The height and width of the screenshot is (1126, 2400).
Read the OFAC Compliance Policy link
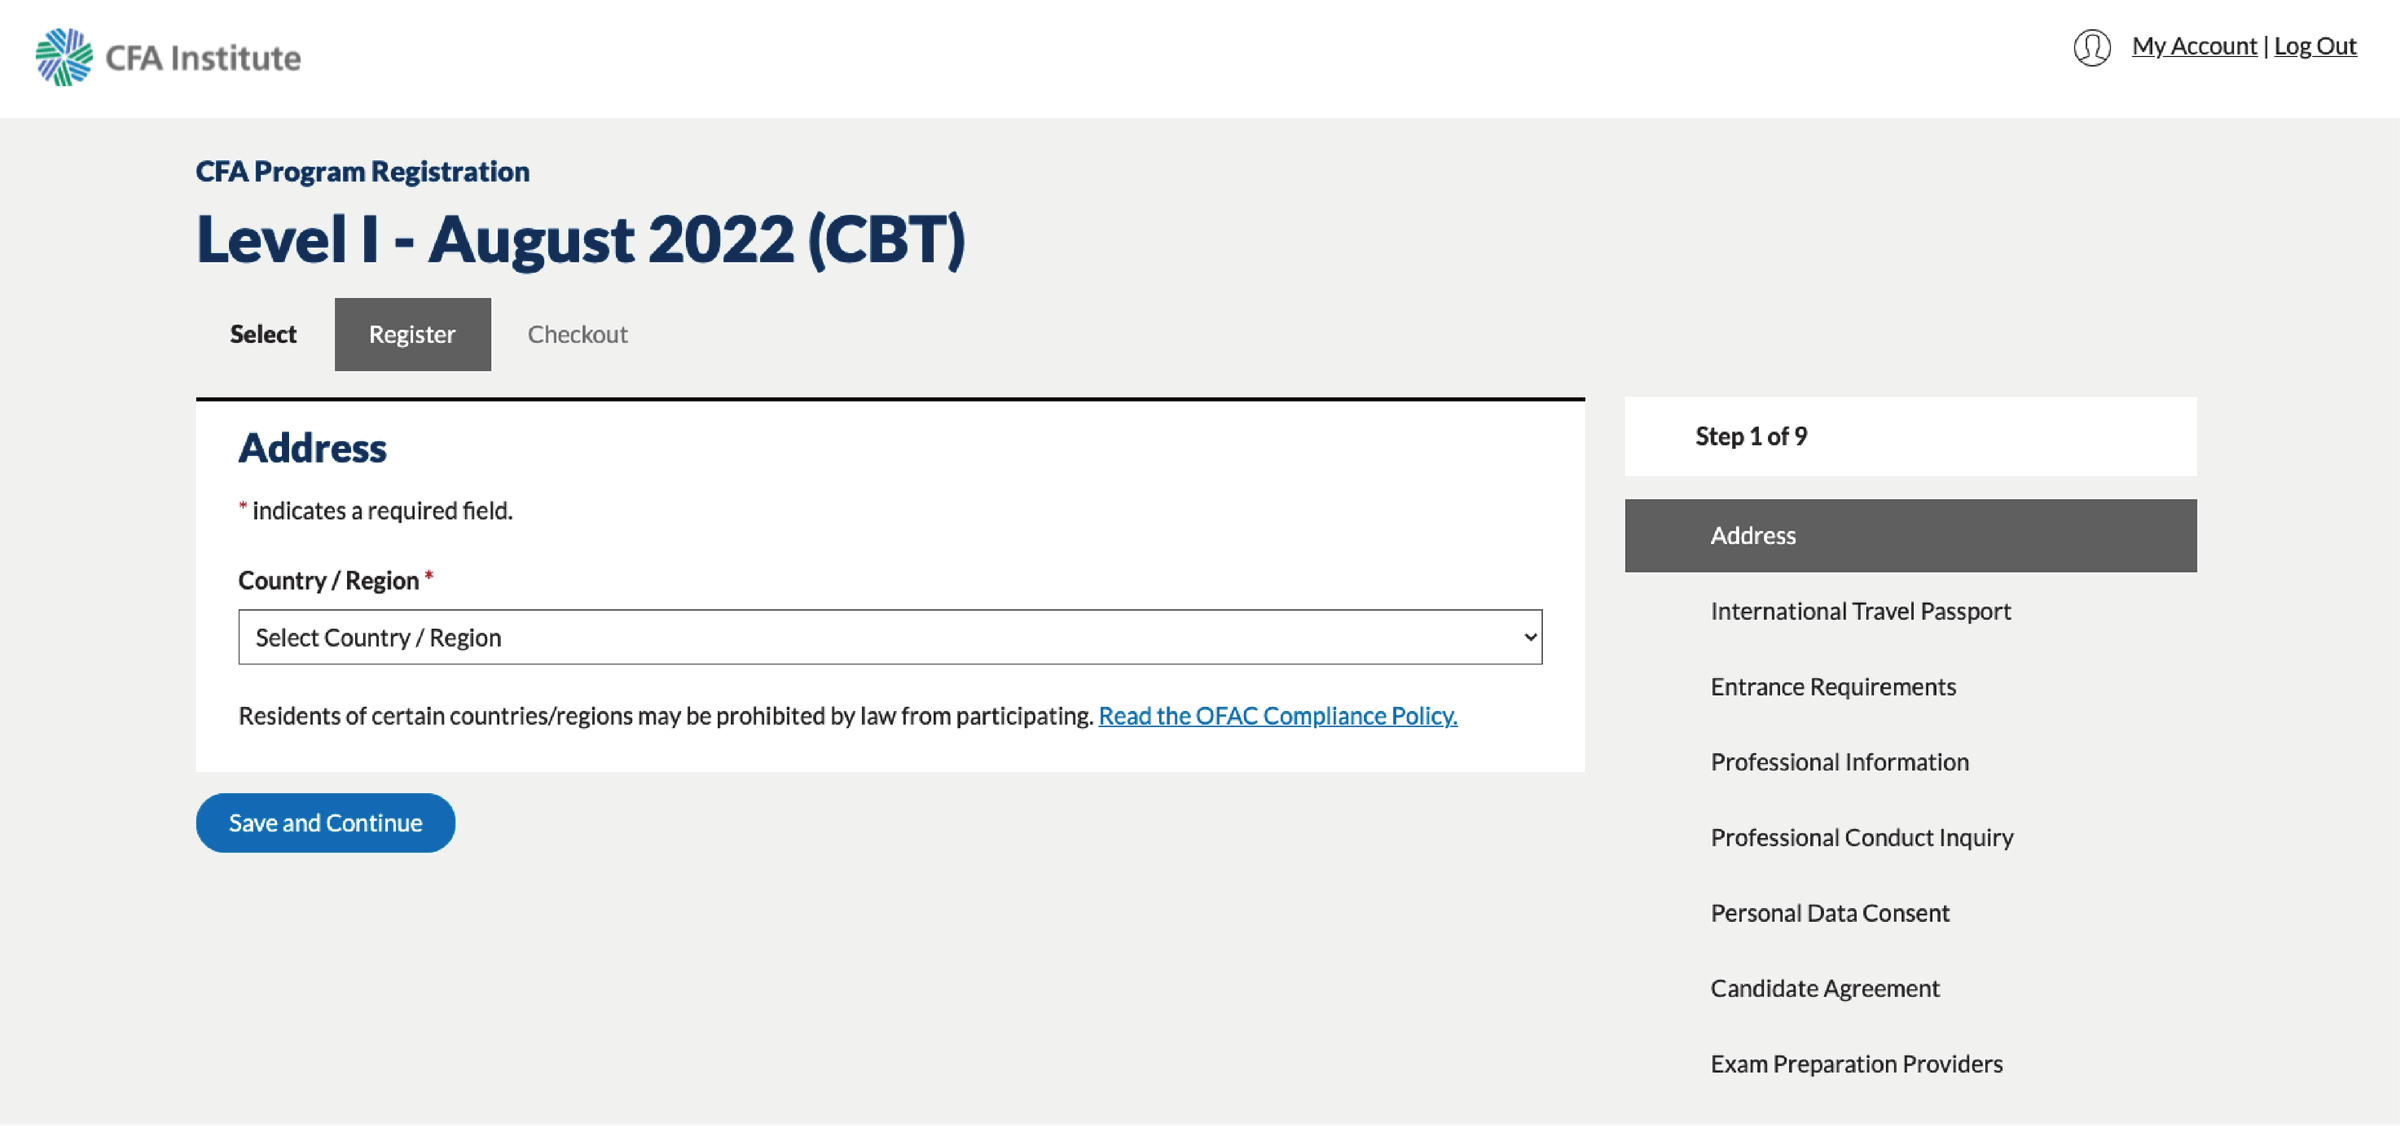click(x=1277, y=716)
